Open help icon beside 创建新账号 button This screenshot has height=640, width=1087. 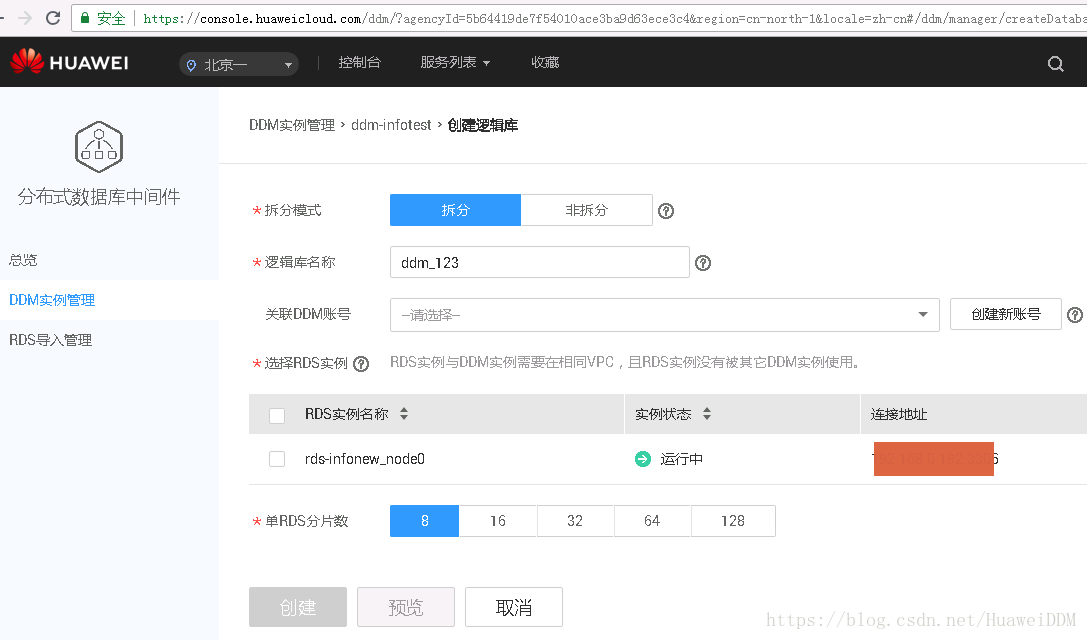[1075, 315]
